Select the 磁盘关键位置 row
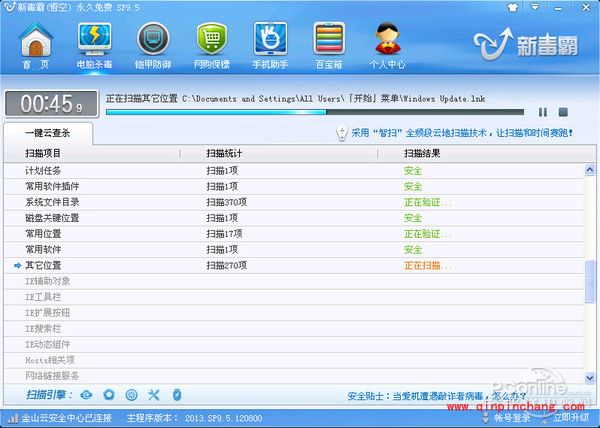 click(294, 218)
